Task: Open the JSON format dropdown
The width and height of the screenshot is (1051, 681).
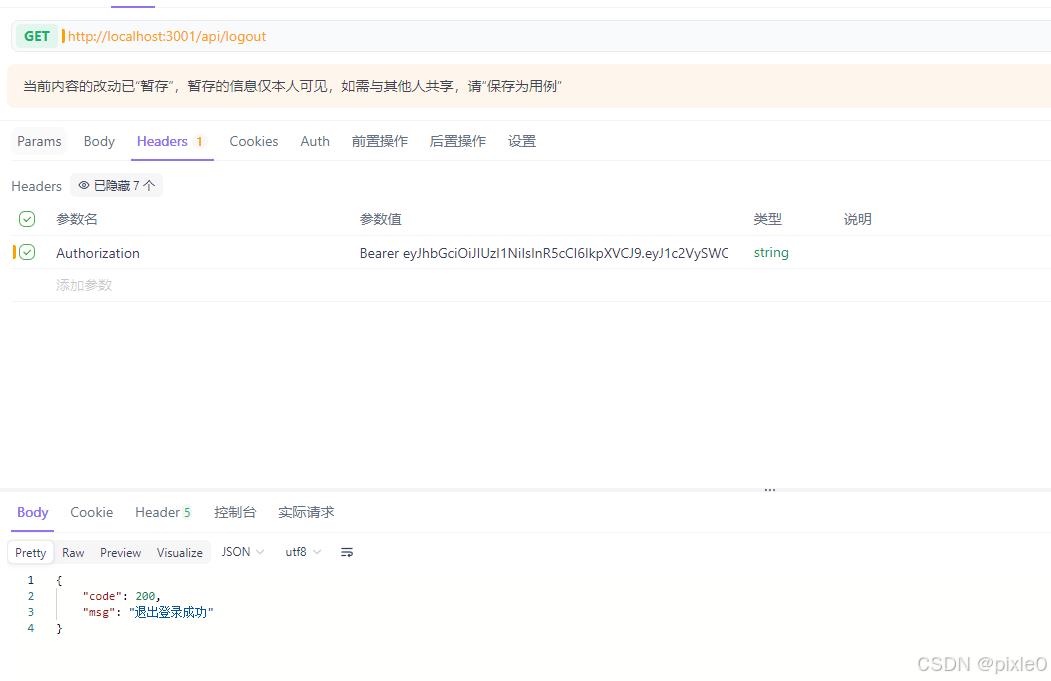Action: tap(241, 551)
